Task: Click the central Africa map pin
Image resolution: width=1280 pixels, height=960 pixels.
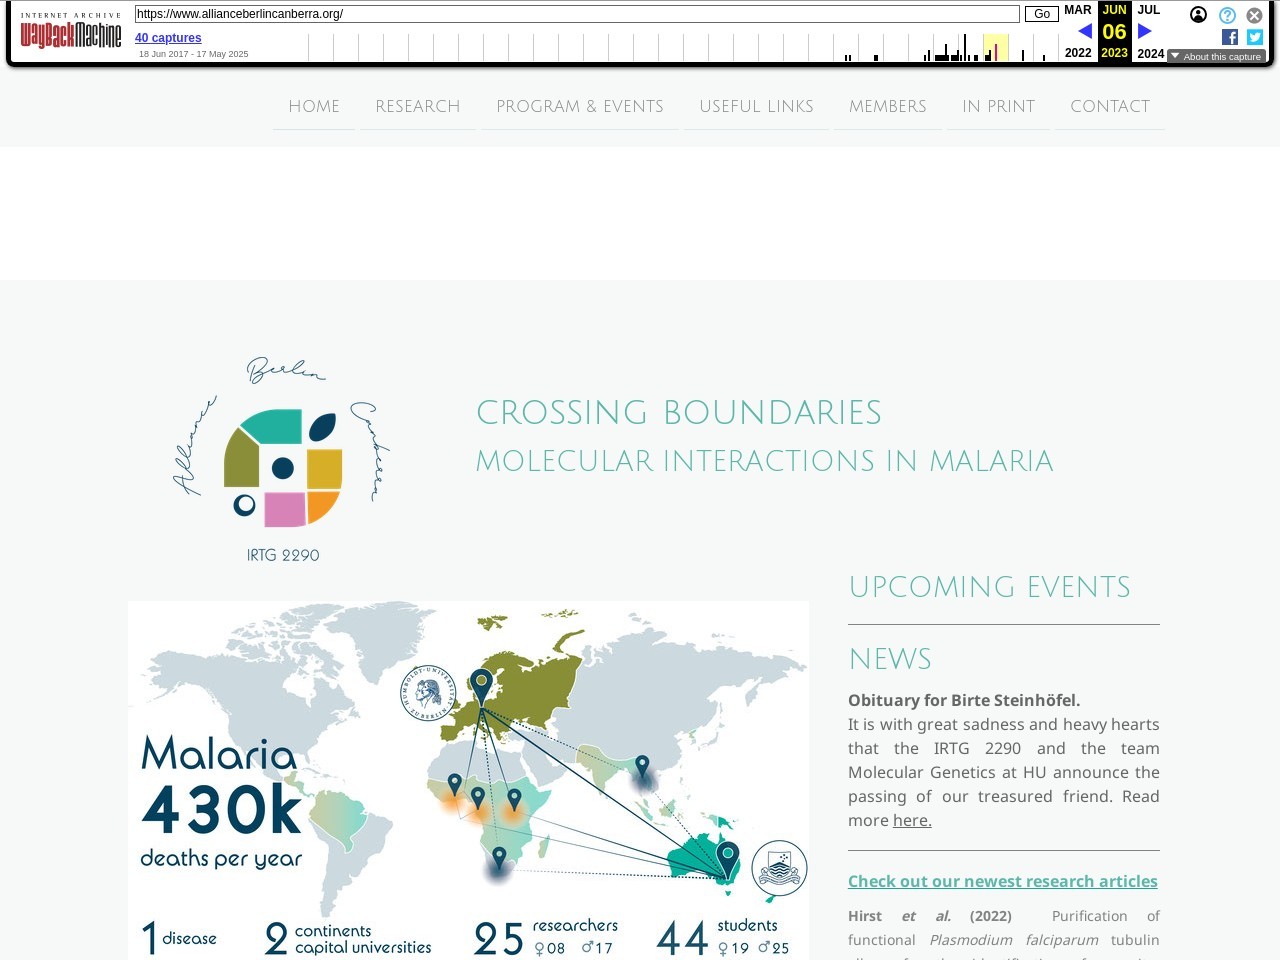Action: (x=478, y=797)
